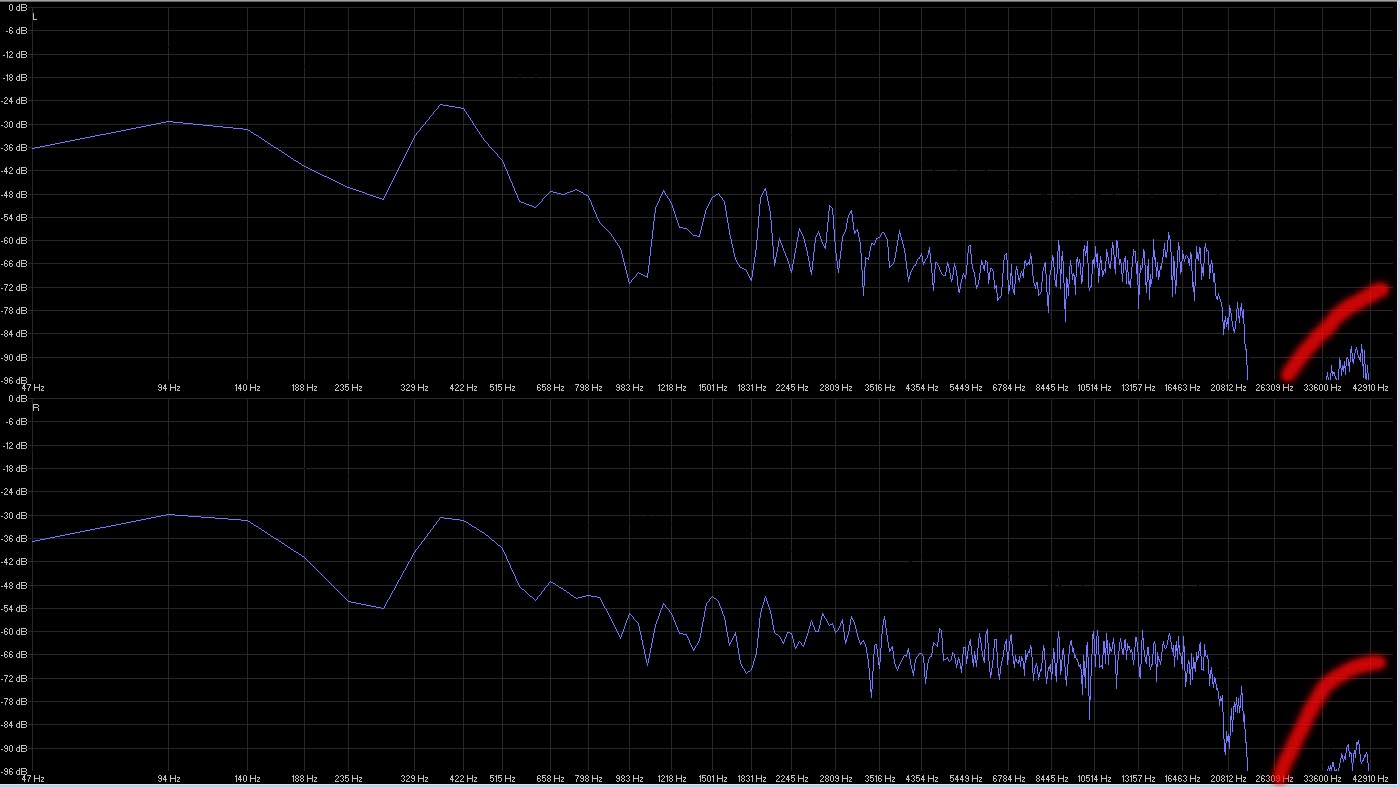
Task: Click the 10514 Hz label on top graph axis
Action: pyautogui.click(x=1095, y=387)
